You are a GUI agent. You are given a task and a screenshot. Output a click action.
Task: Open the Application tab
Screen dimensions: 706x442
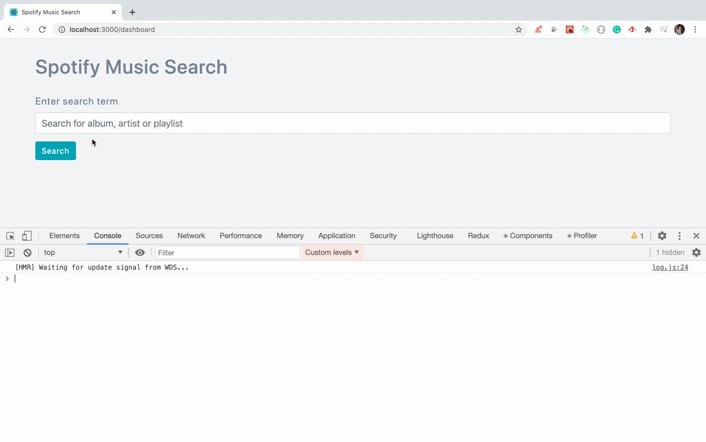337,236
